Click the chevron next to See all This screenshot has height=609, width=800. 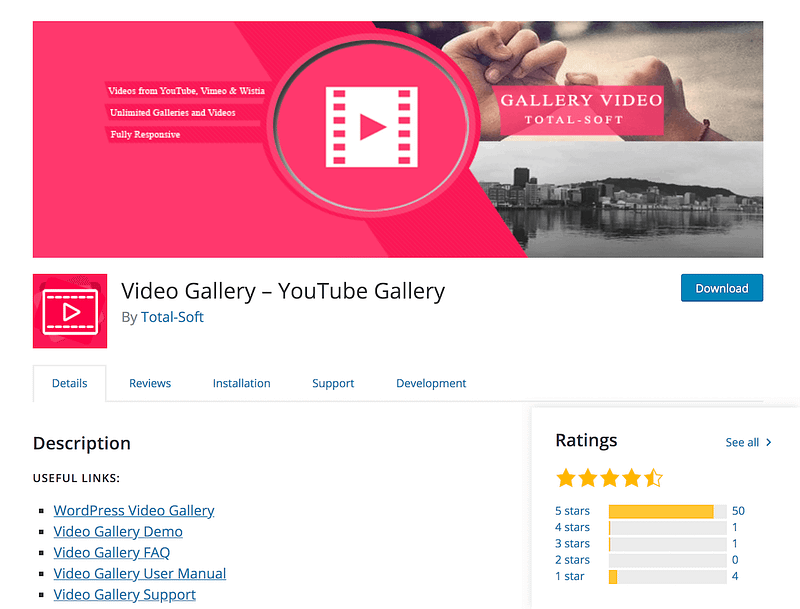tap(768, 442)
